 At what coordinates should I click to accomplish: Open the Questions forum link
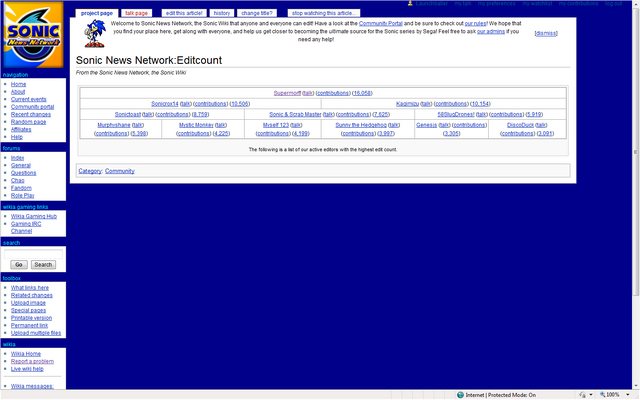tap(23, 173)
